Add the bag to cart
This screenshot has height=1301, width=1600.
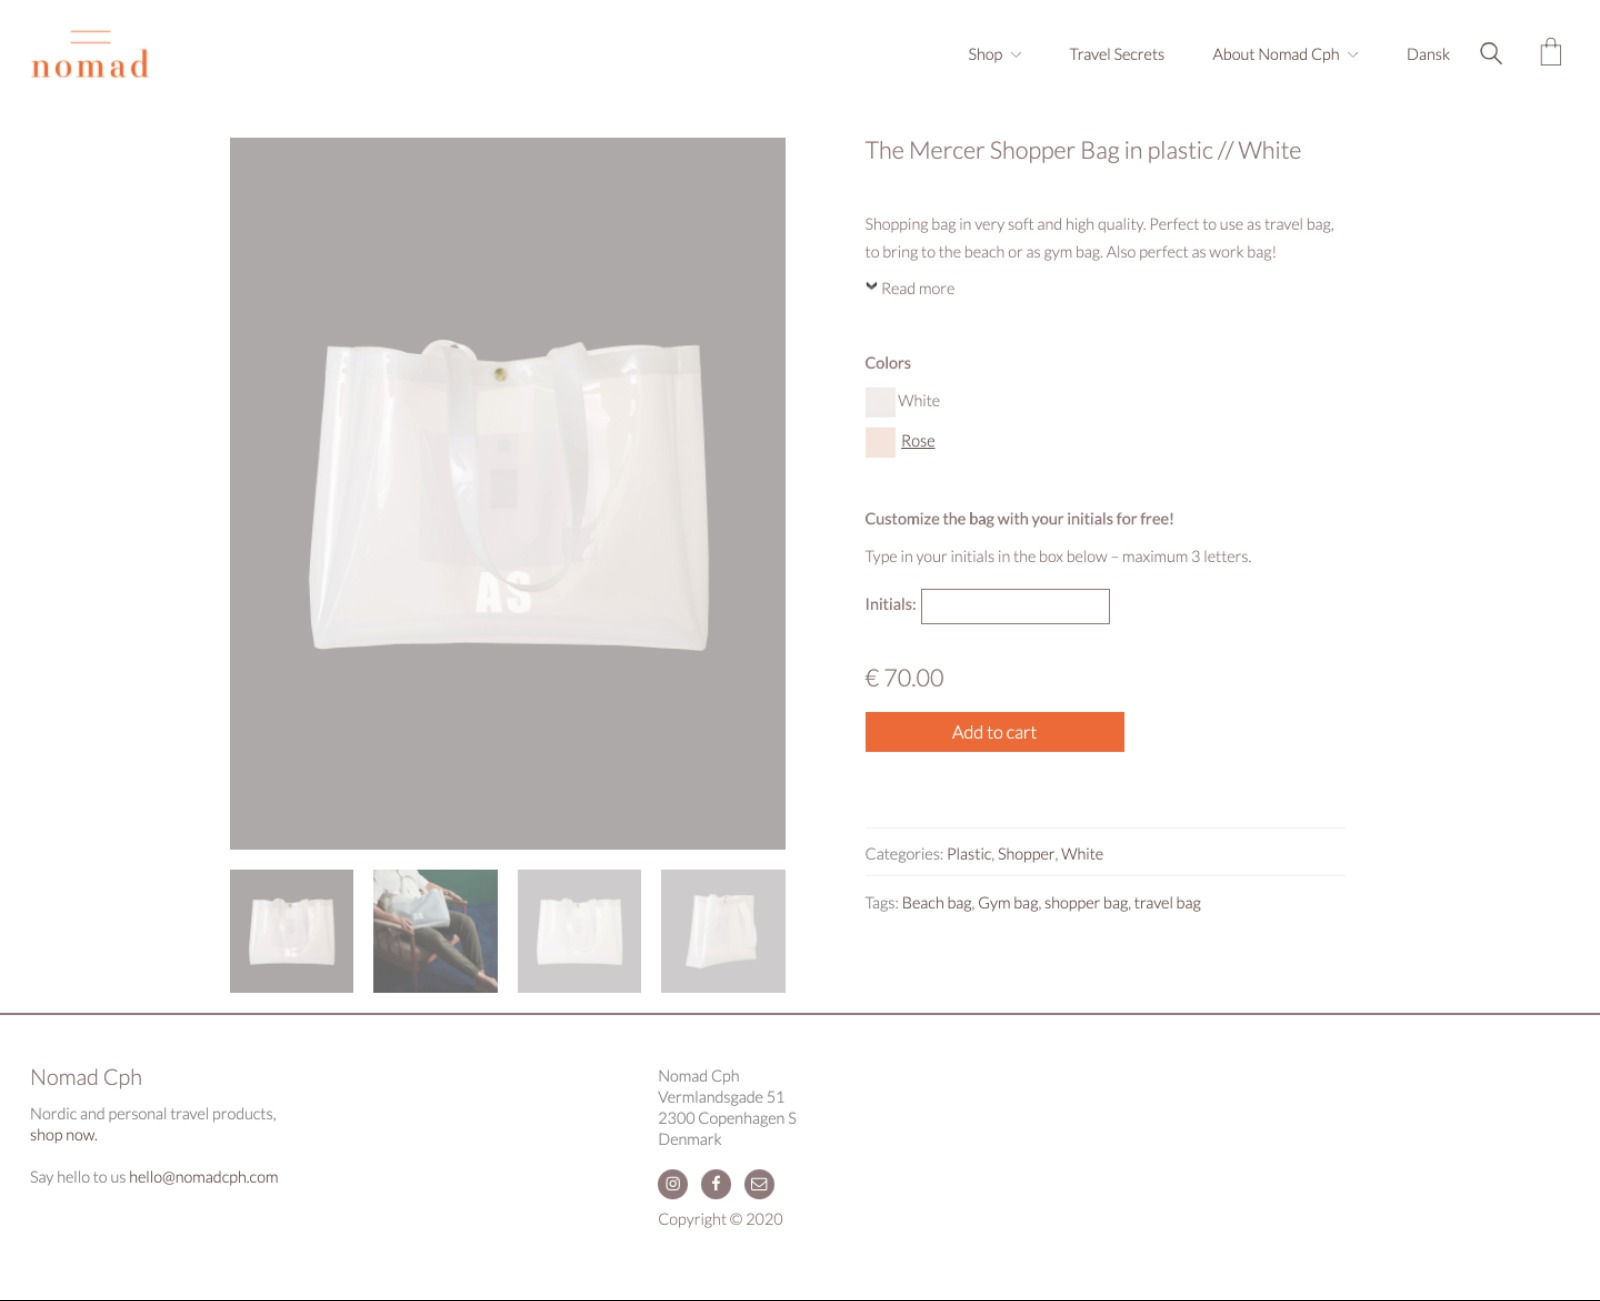pyautogui.click(x=994, y=732)
